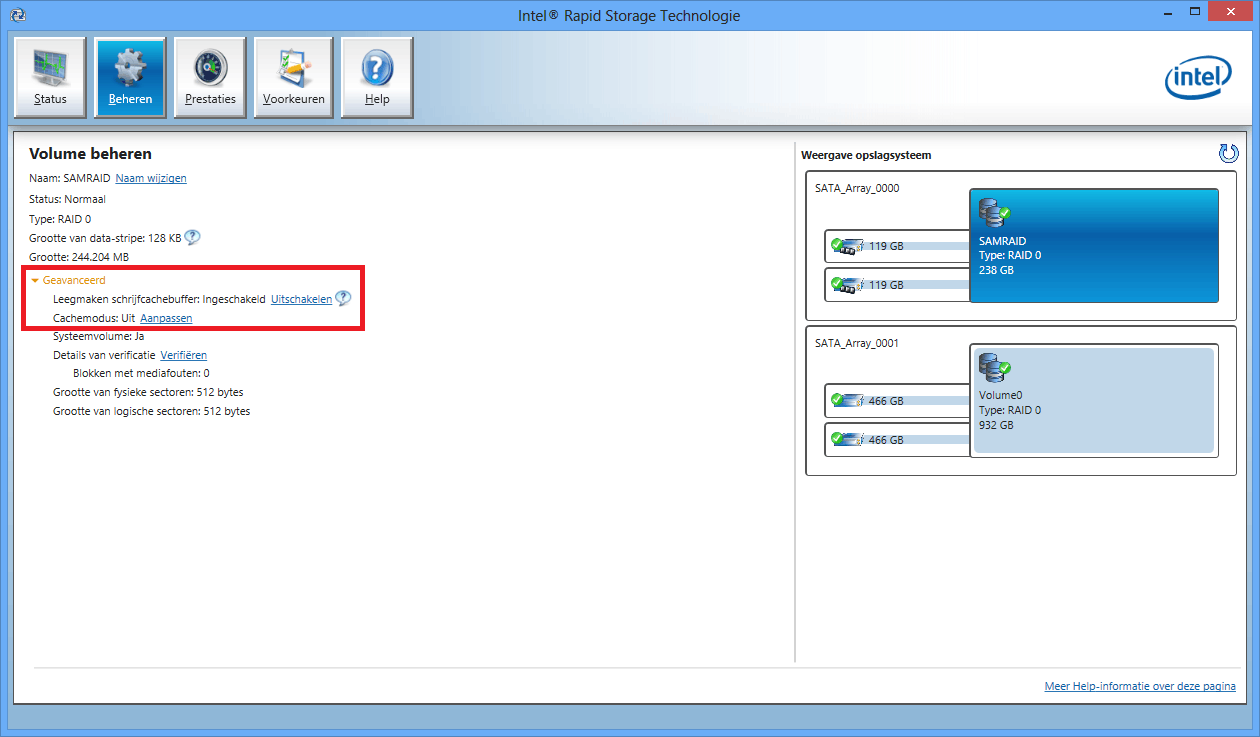The width and height of the screenshot is (1260, 737).
Task: Click the application icon in title bar
Action: [x=16, y=16]
